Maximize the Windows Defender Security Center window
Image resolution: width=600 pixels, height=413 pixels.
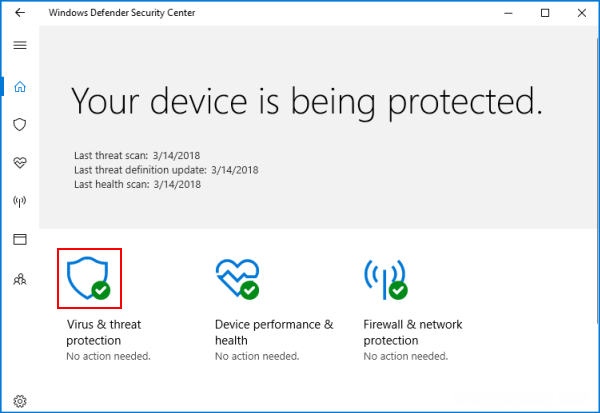545,13
